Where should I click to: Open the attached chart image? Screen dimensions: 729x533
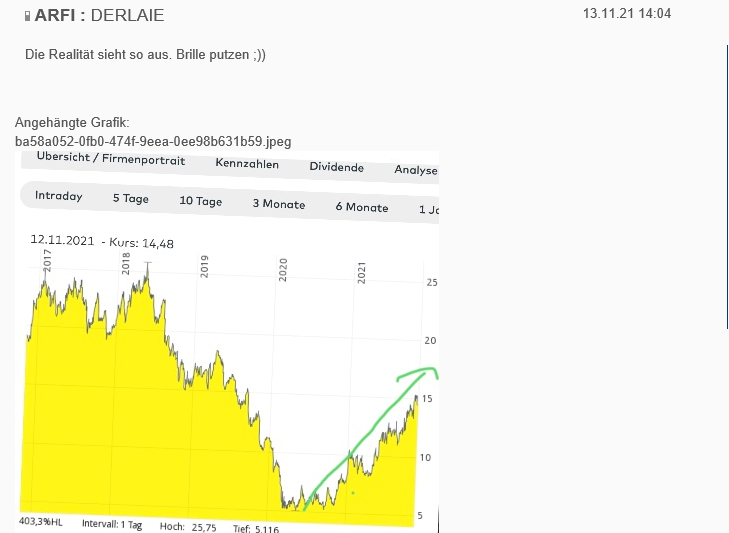tap(228, 340)
